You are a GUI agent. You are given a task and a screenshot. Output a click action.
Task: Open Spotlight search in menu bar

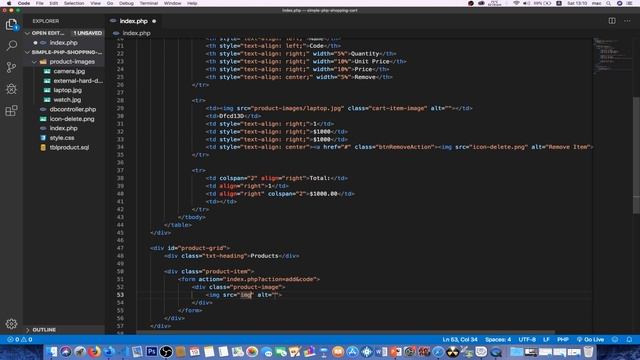click(x=608, y=3)
